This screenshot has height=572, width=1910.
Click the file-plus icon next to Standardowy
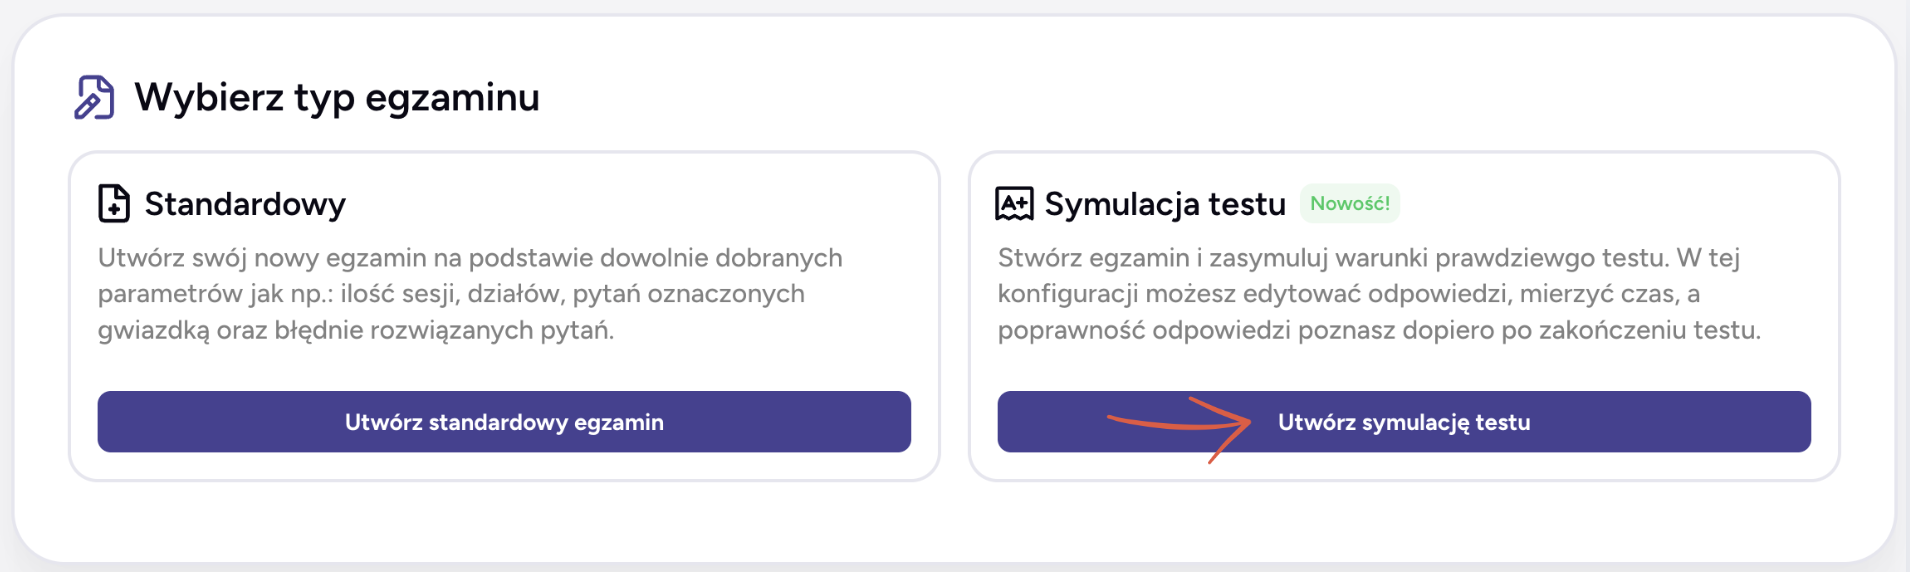114,203
